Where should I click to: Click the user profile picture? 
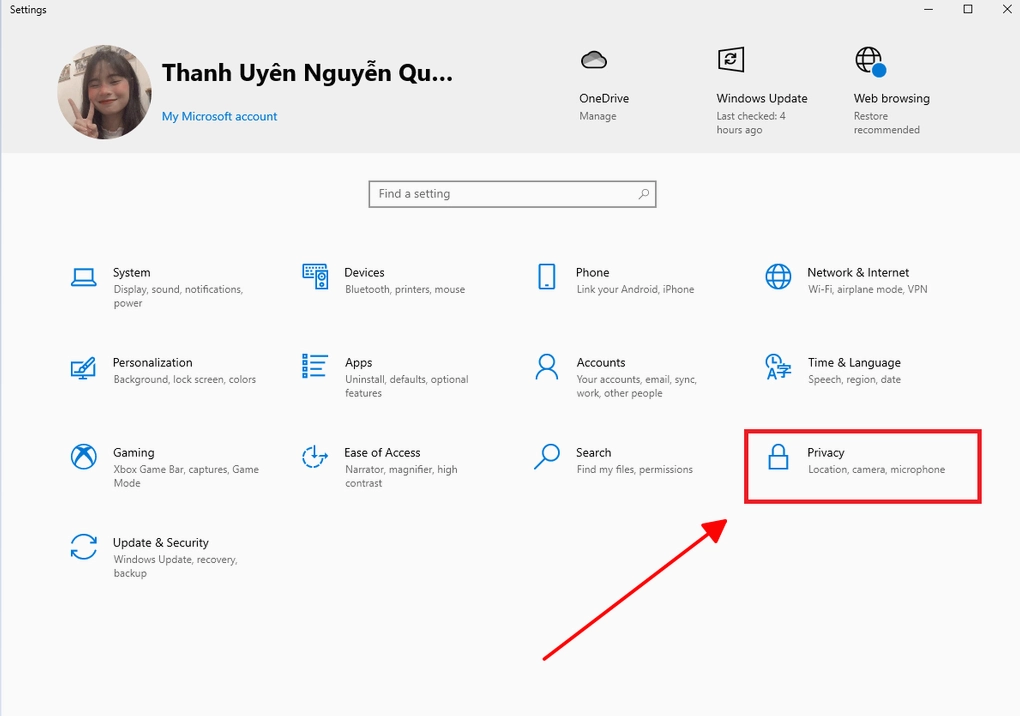tap(105, 92)
